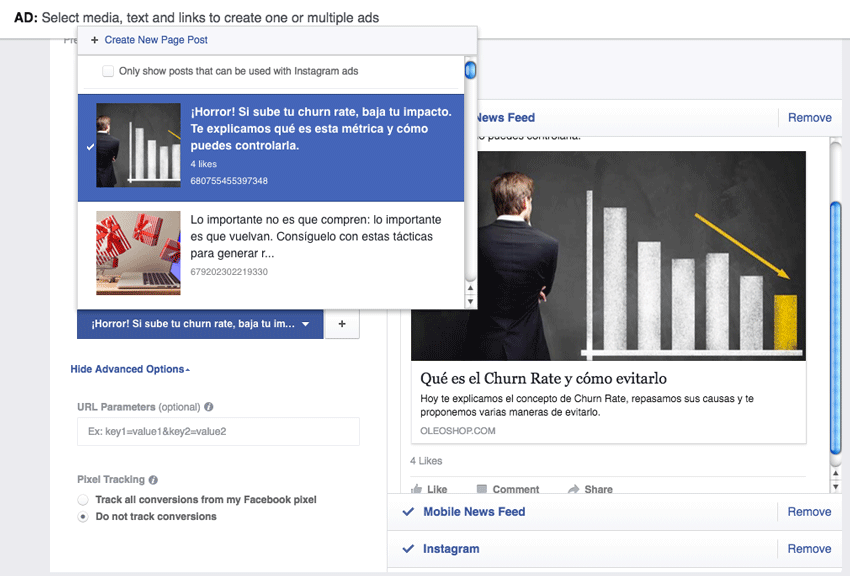Remove the Mobile News Feed placement
The height and width of the screenshot is (576, 850).
tap(809, 512)
